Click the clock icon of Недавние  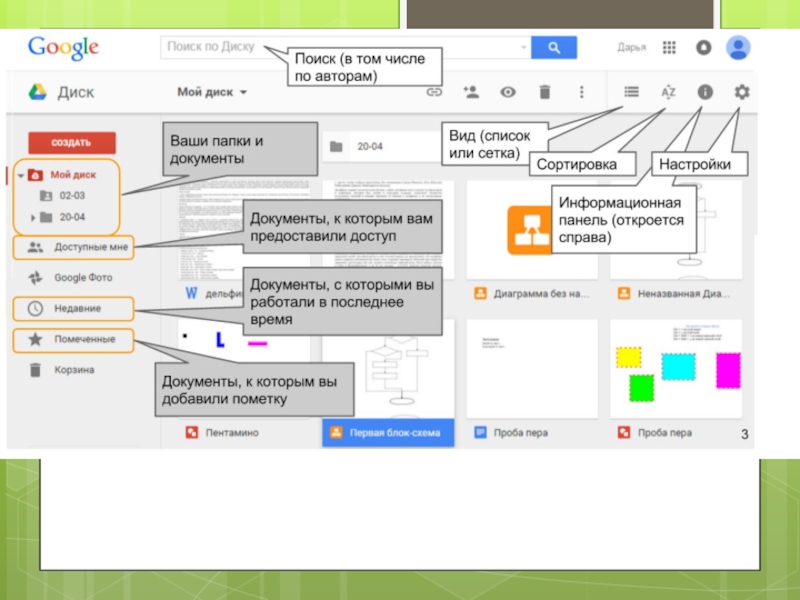[x=35, y=309]
